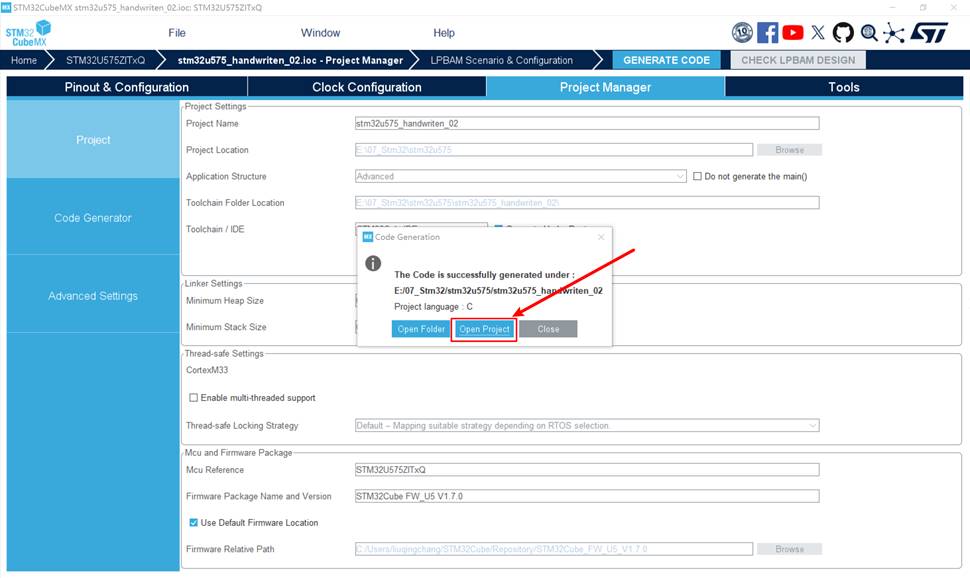Click the 'CortexM33' text
970x578 pixels.
coord(207,370)
